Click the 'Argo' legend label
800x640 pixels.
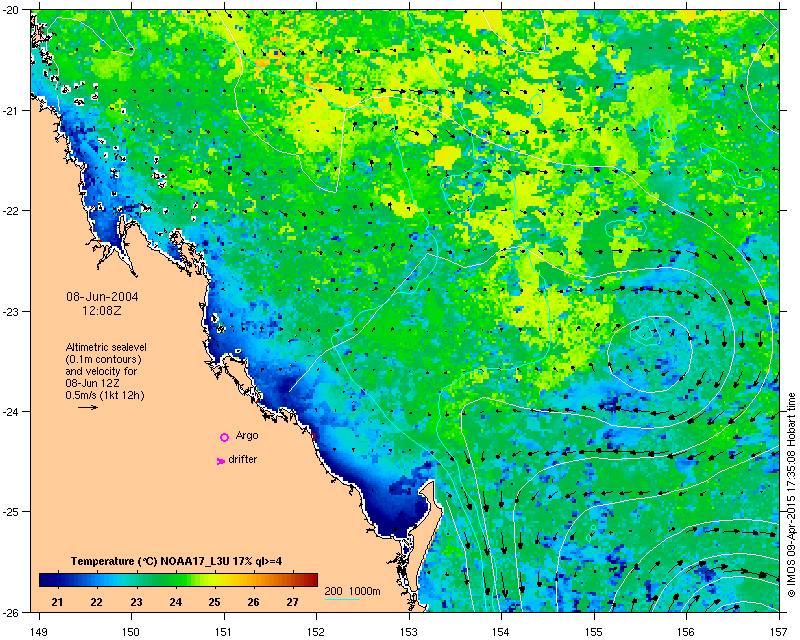(x=247, y=436)
